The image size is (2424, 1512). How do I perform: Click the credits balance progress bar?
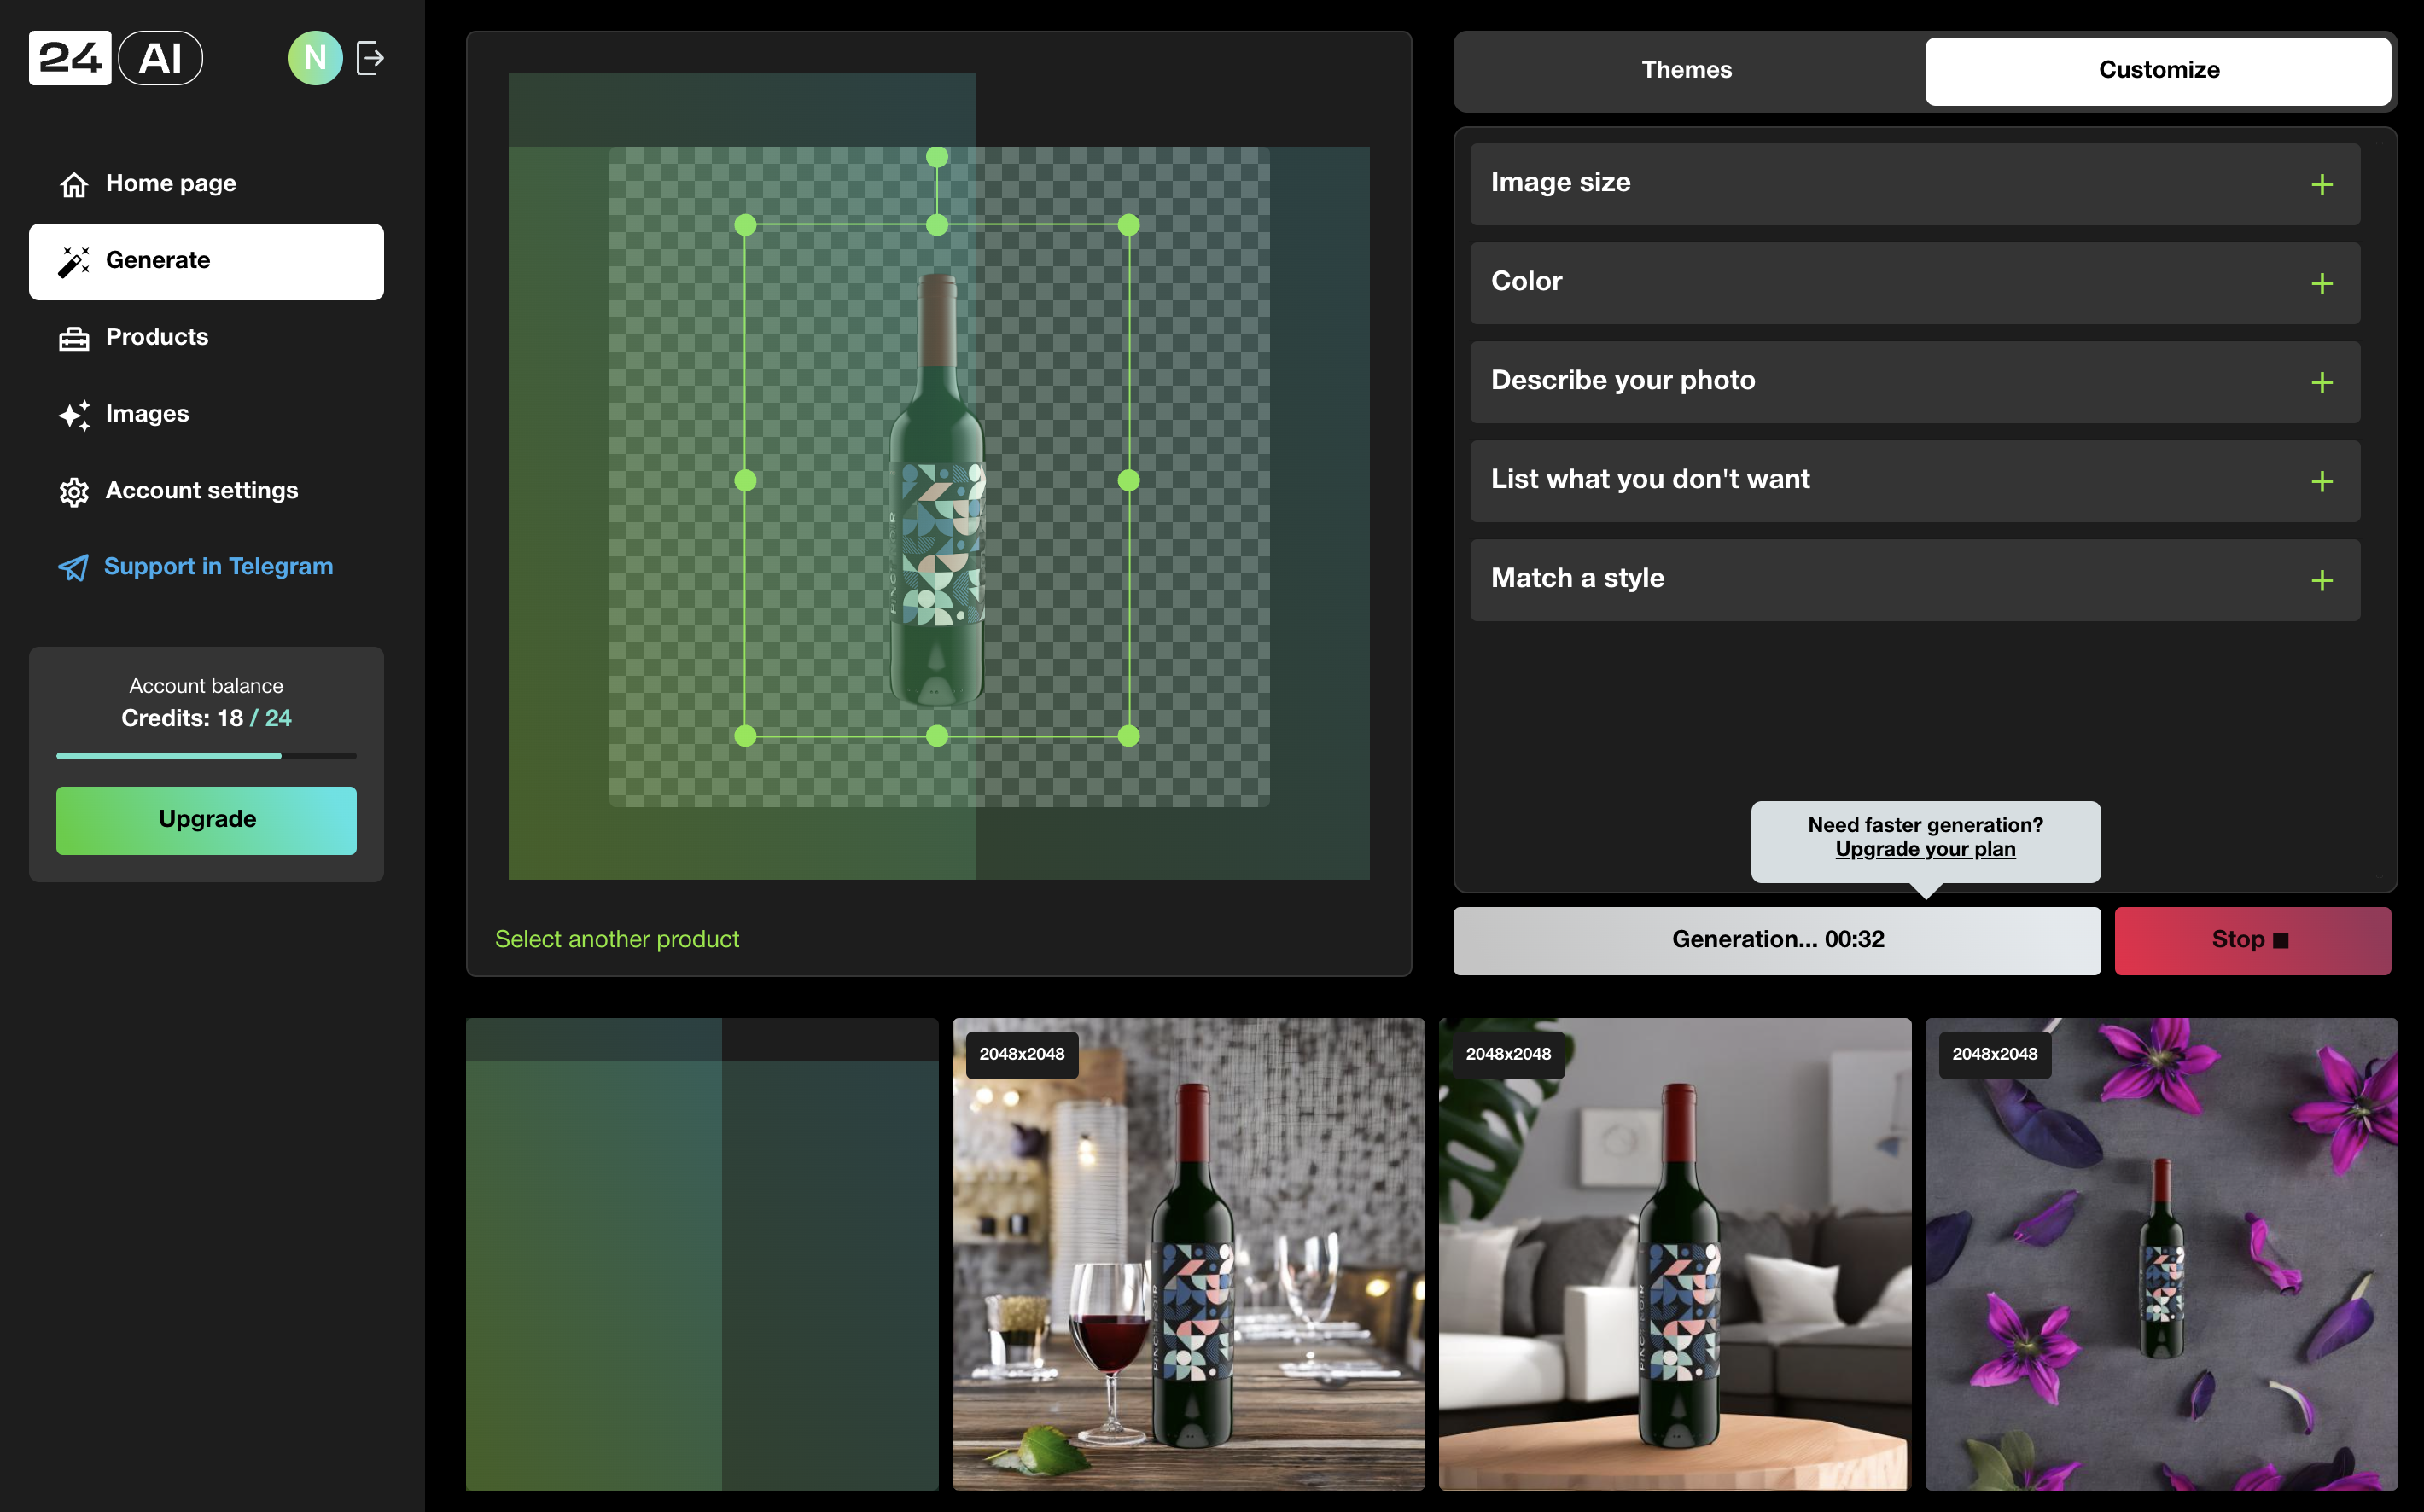point(206,756)
